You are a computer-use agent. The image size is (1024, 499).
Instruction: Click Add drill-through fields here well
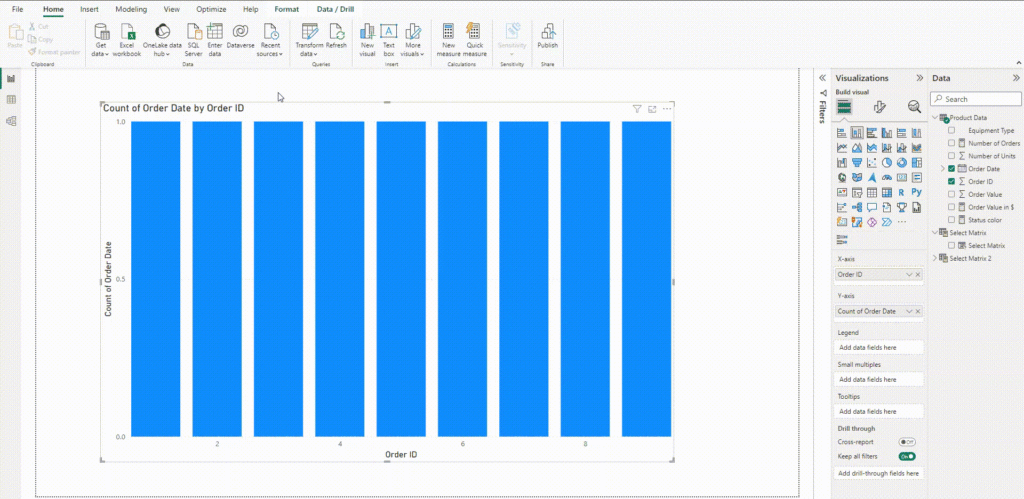(879, 473)
